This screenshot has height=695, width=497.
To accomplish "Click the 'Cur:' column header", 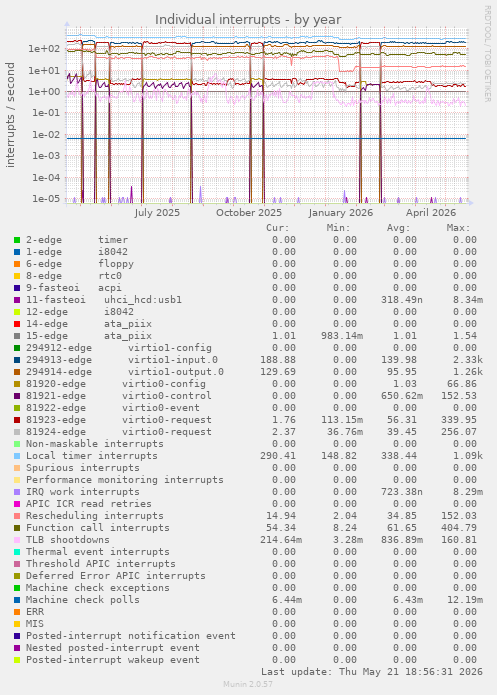I will 278,228.
